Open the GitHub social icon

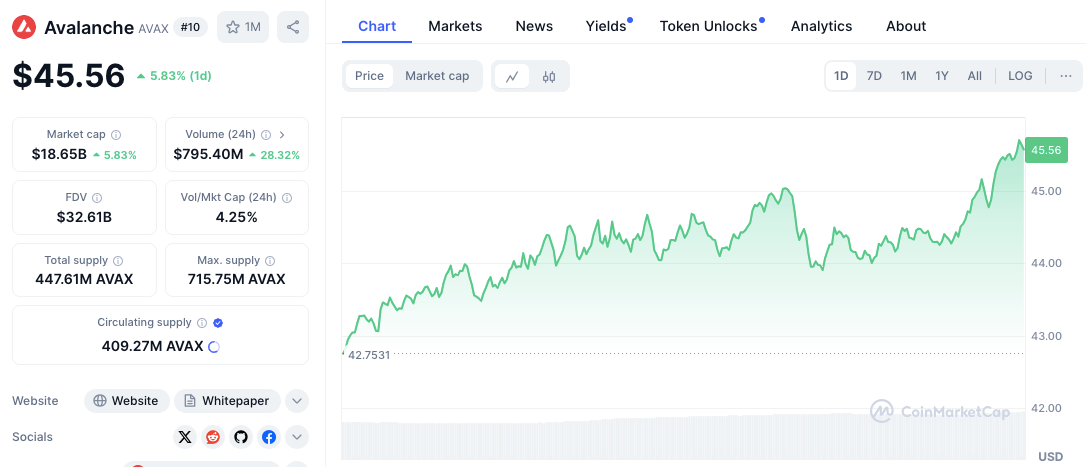tap(241, 437)
